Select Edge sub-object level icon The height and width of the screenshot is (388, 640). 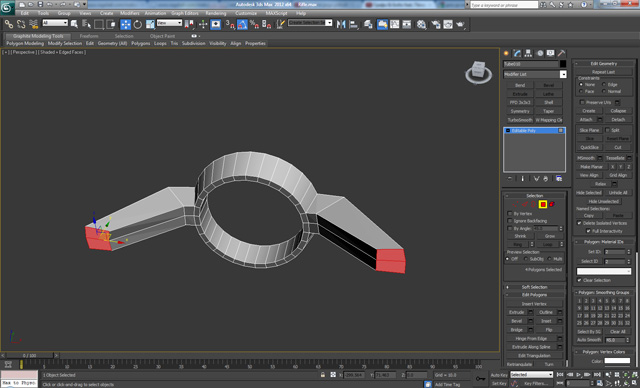point(525,204)
